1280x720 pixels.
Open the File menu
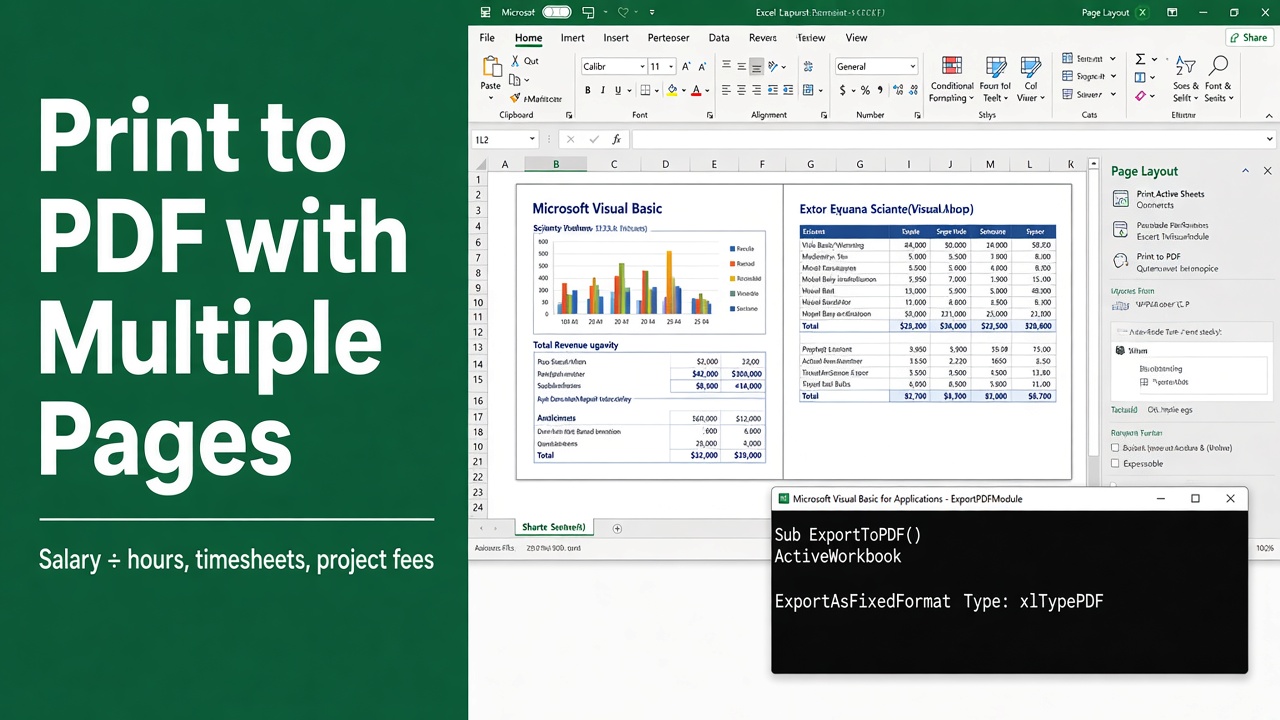coord(487,38)
